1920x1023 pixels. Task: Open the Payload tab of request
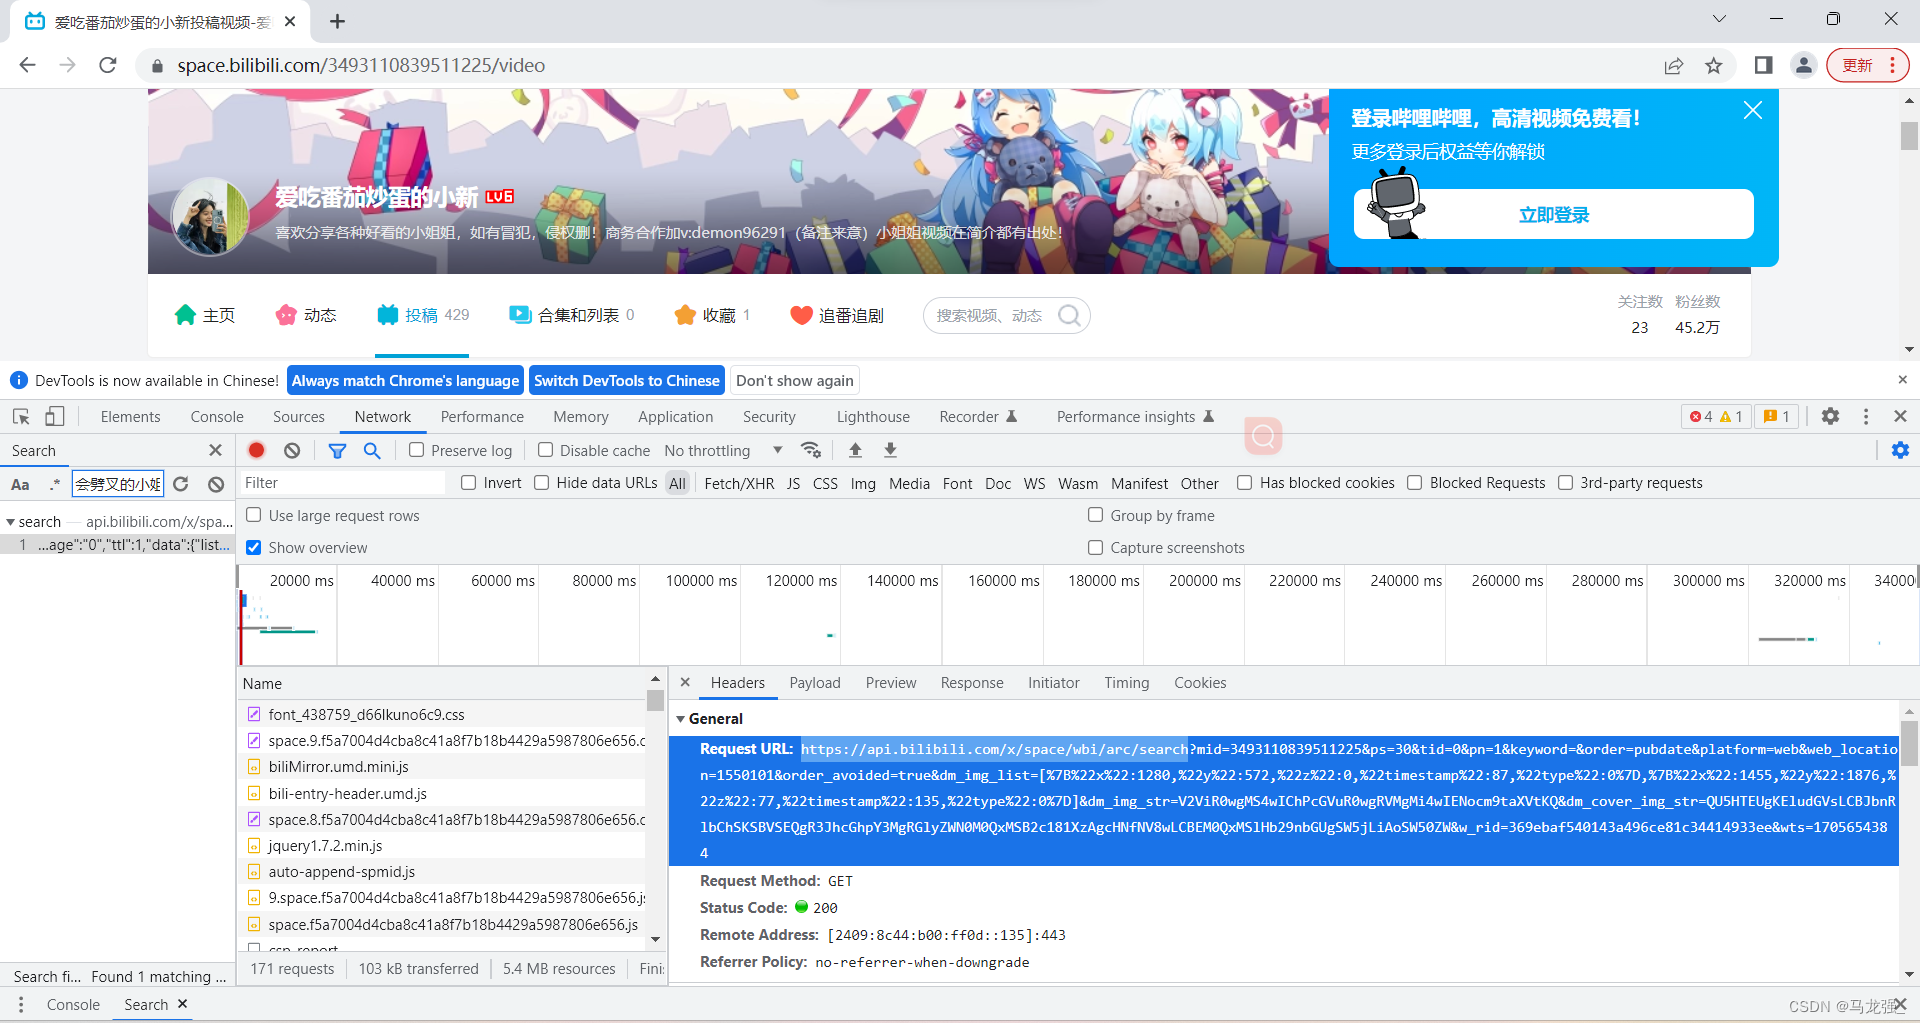coord(815,683)
